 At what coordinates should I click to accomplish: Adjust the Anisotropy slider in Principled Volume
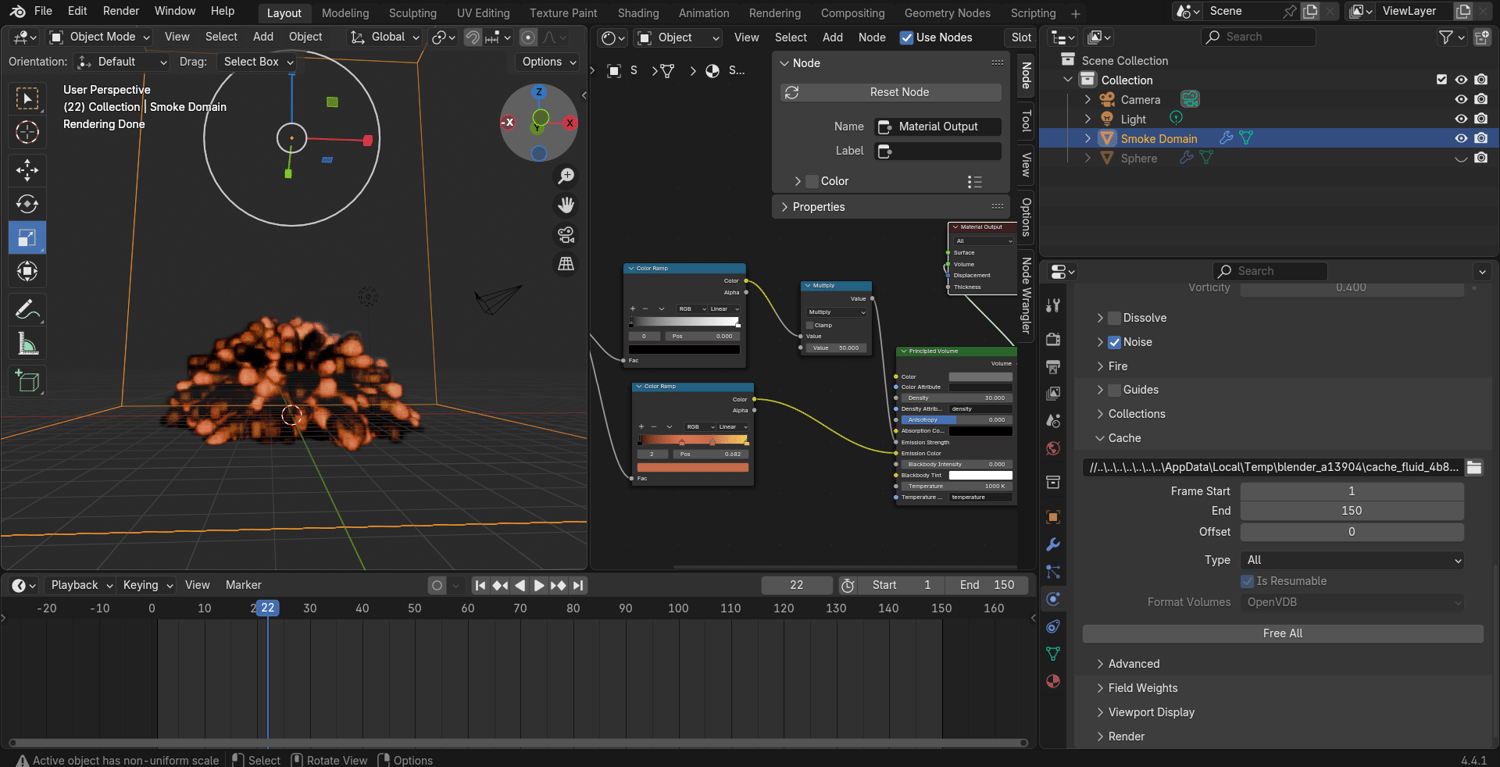pyautogui.click(x=955, y=420)
